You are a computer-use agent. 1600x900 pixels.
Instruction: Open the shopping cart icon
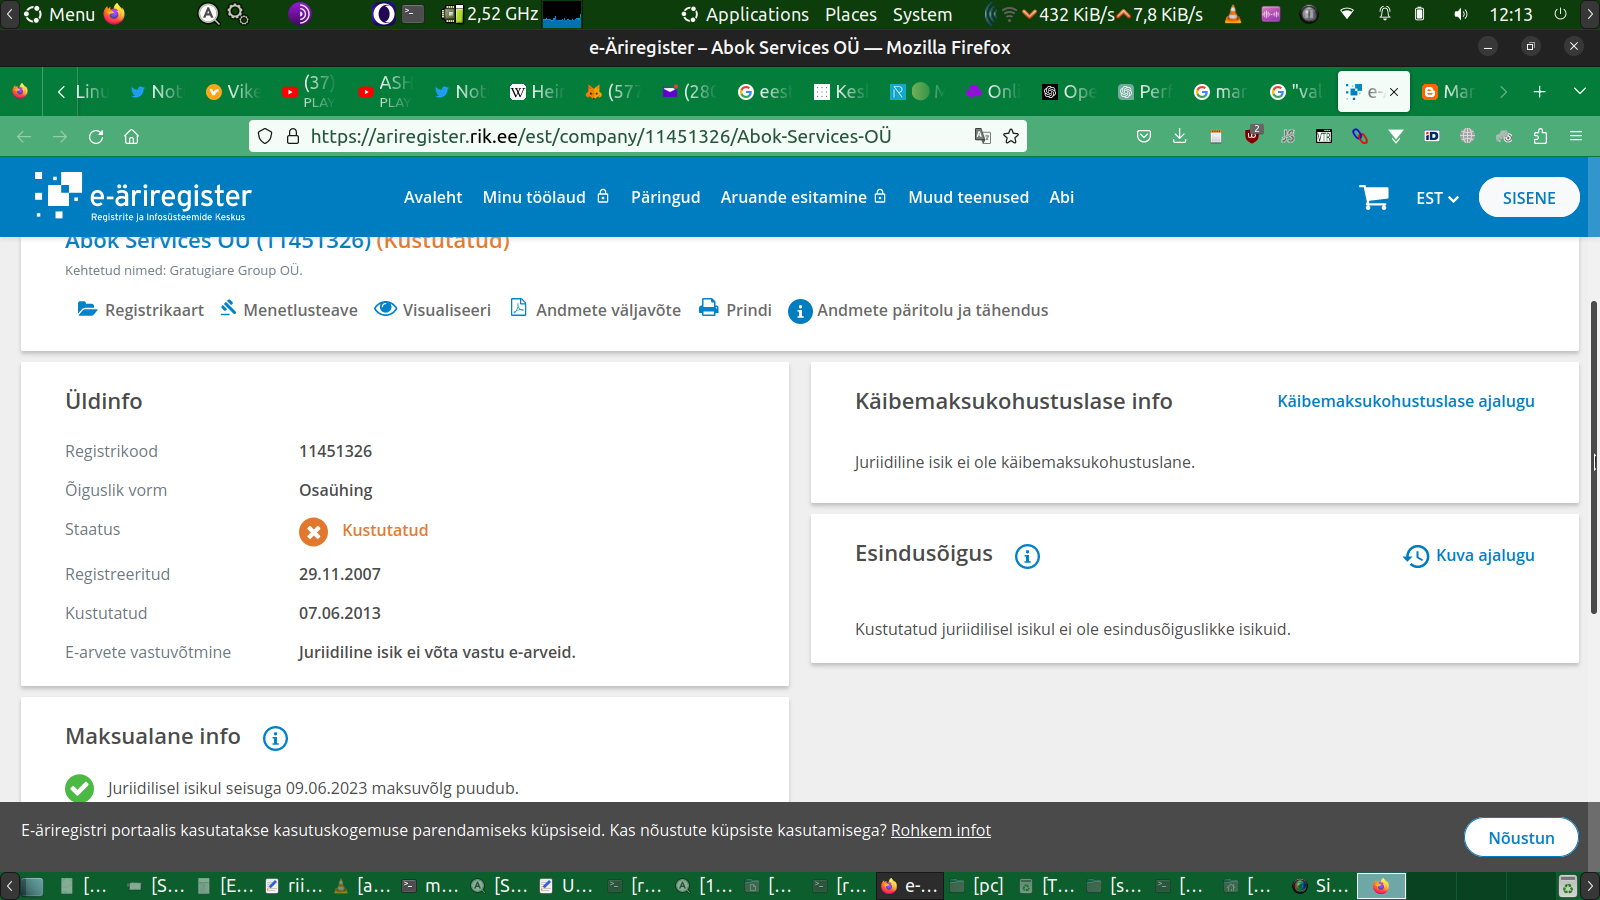pos(1373,198)
